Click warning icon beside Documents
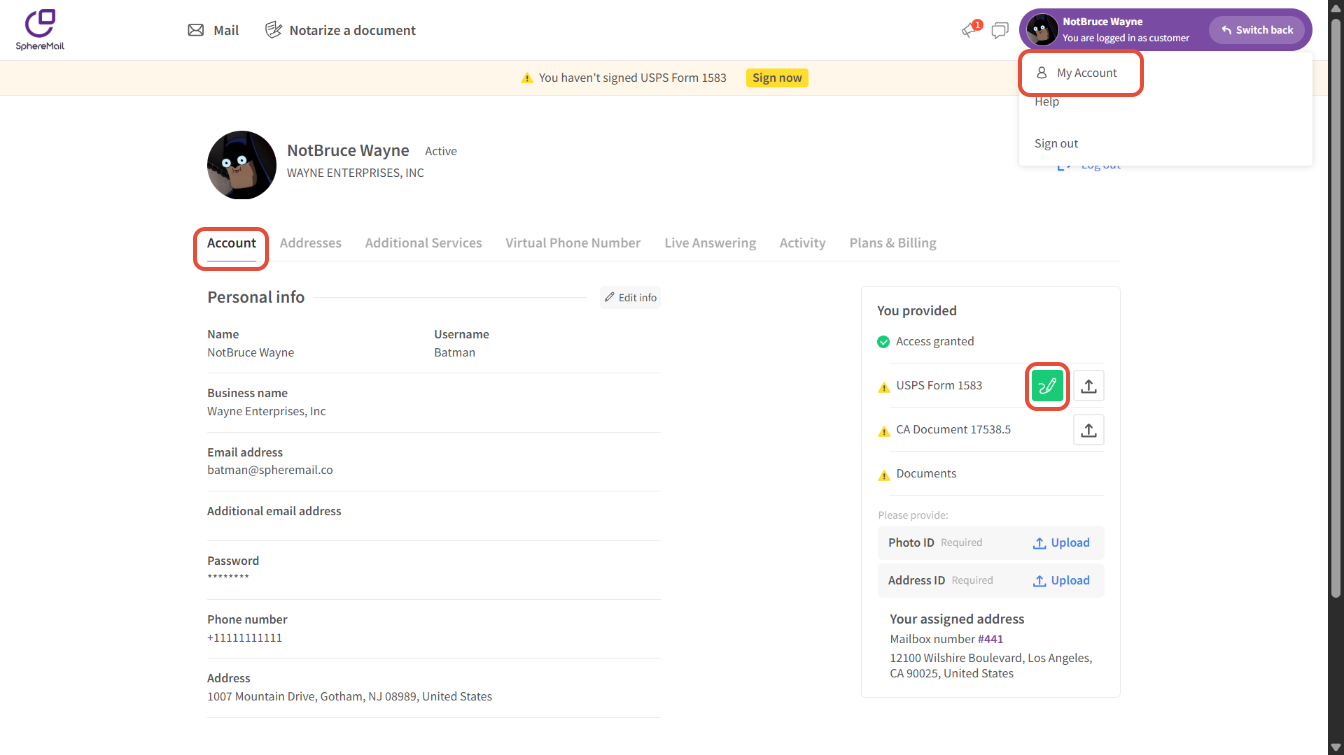 coord(883,475)
